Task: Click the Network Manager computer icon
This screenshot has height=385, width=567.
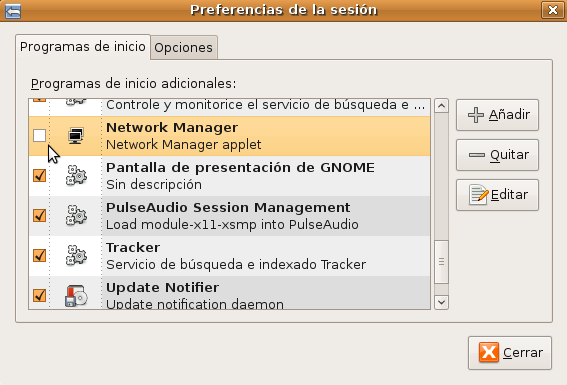Action: pos(76,136)
